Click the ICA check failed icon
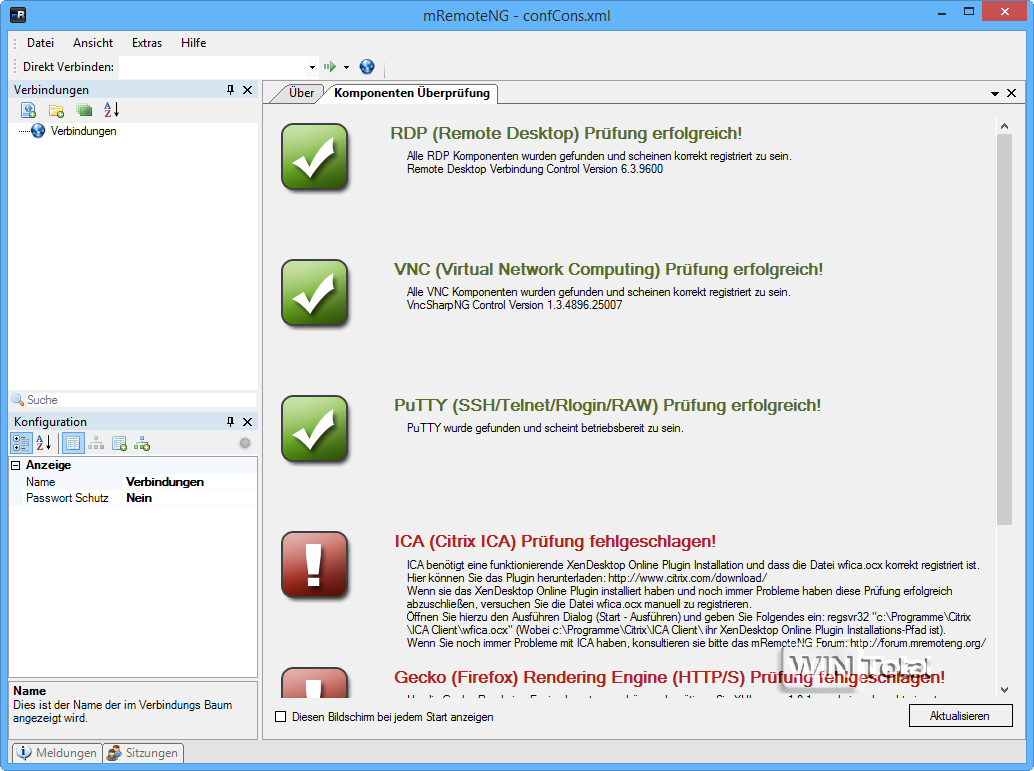1034x771 pixels. [315, 565]
